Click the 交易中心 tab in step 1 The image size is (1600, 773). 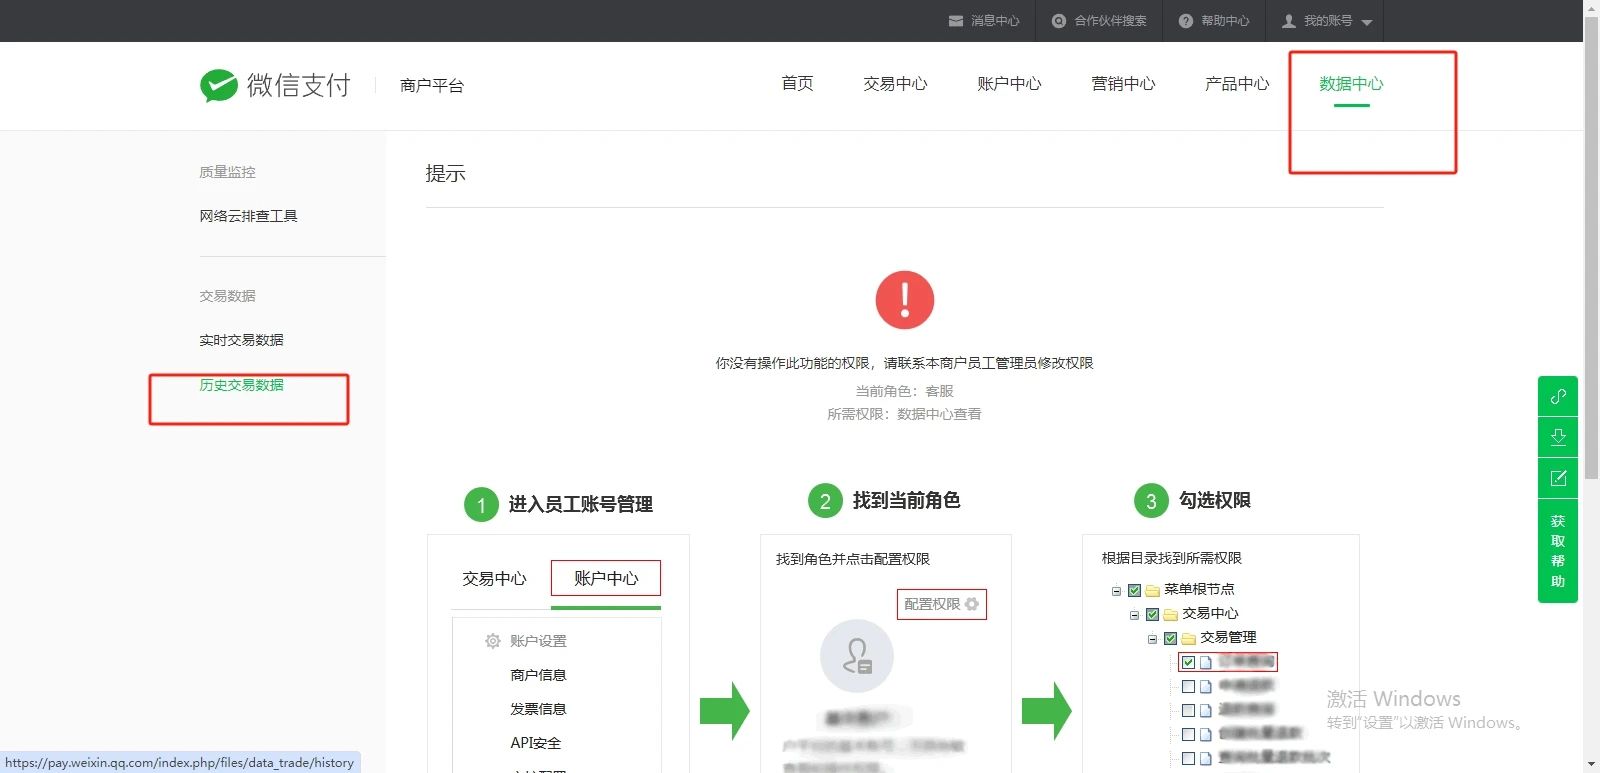coord(494,579)
